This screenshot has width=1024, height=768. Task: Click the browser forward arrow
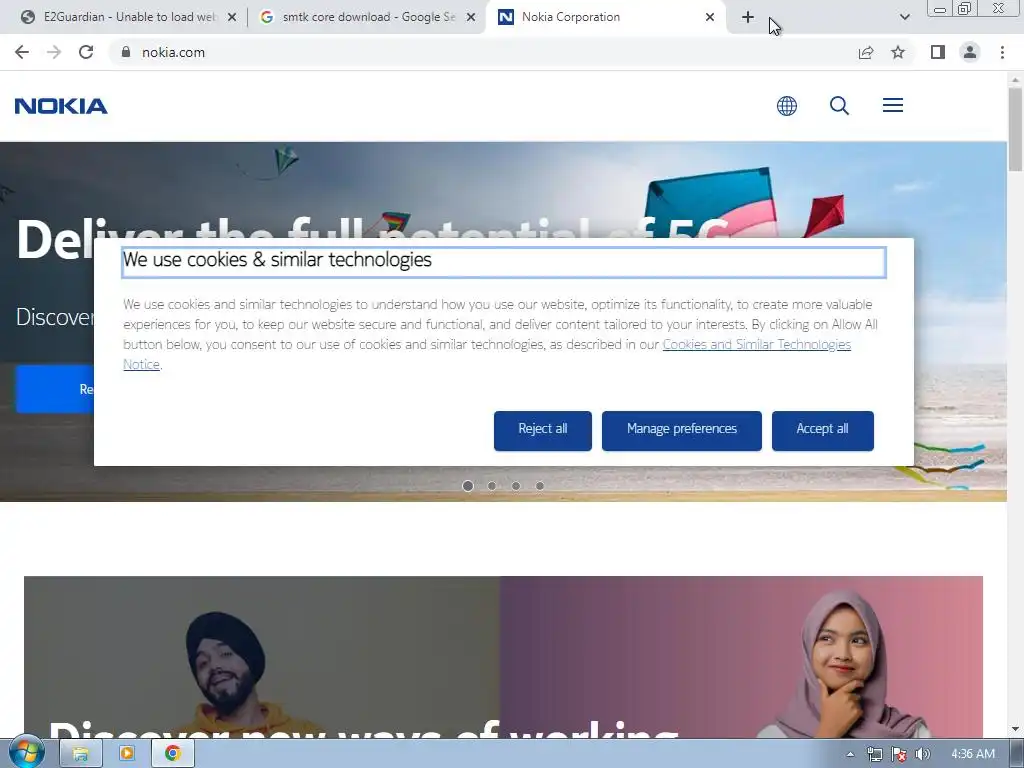coord(54,52)
